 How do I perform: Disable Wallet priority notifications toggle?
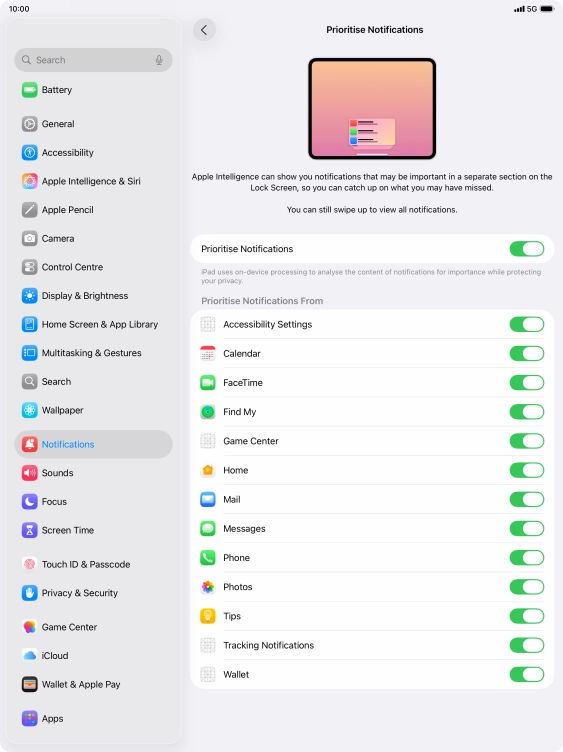point(527,674)
